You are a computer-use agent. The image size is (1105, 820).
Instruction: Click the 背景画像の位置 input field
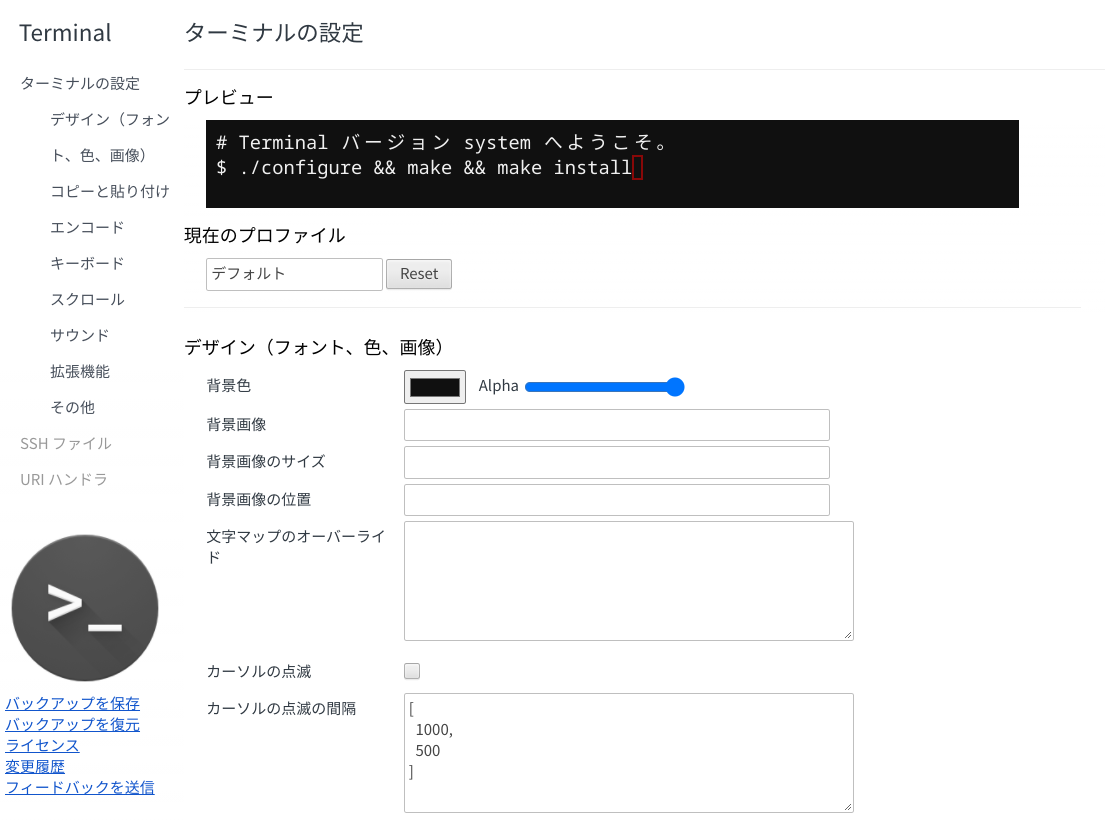617,499
